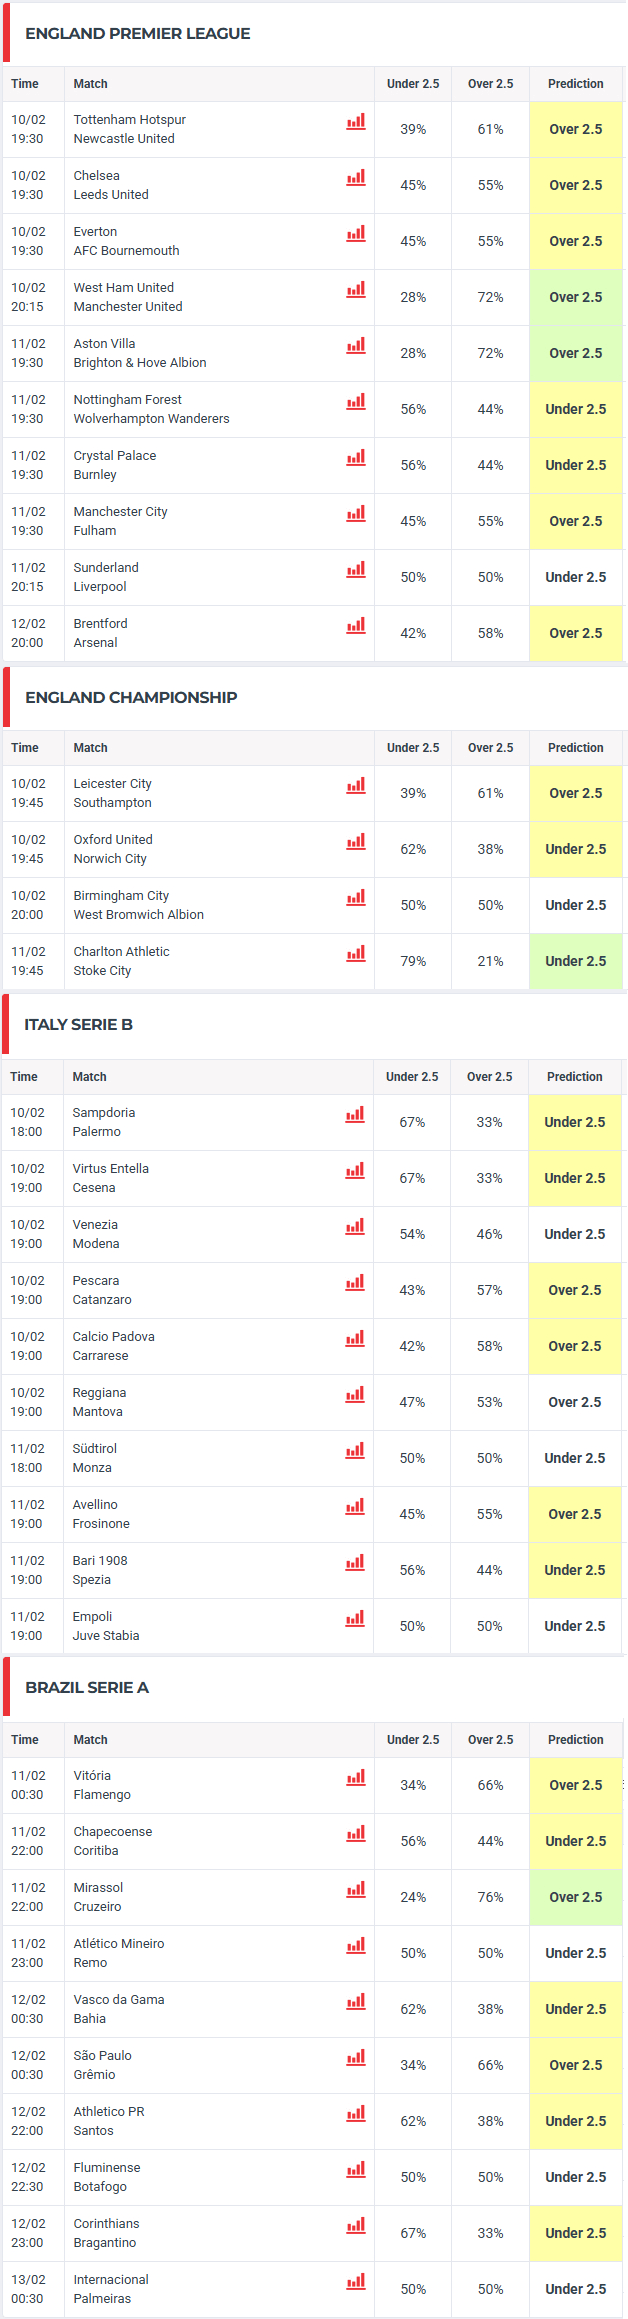
Task: Open the England Premier League heading
Action: (138, 34)
